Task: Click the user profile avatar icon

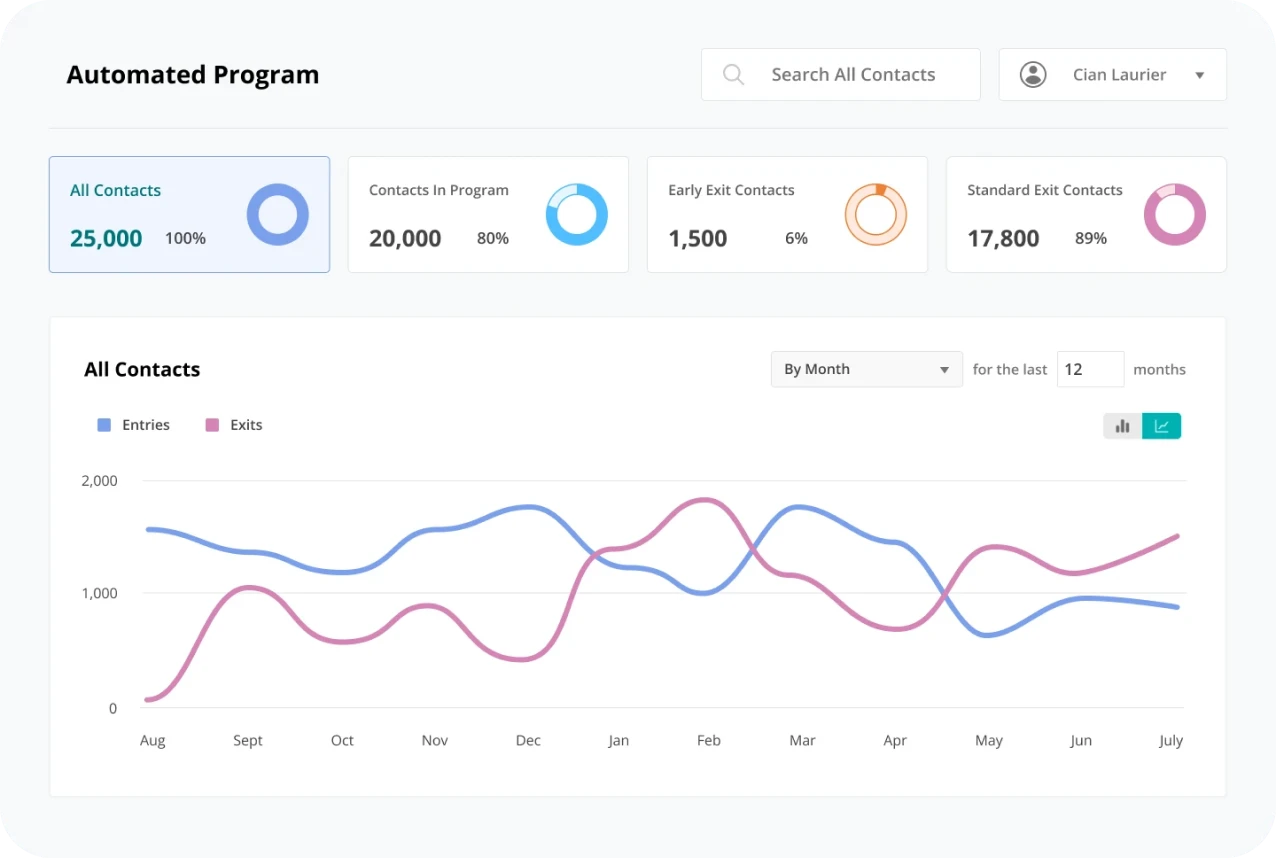Action: (x=1032, y=75)
